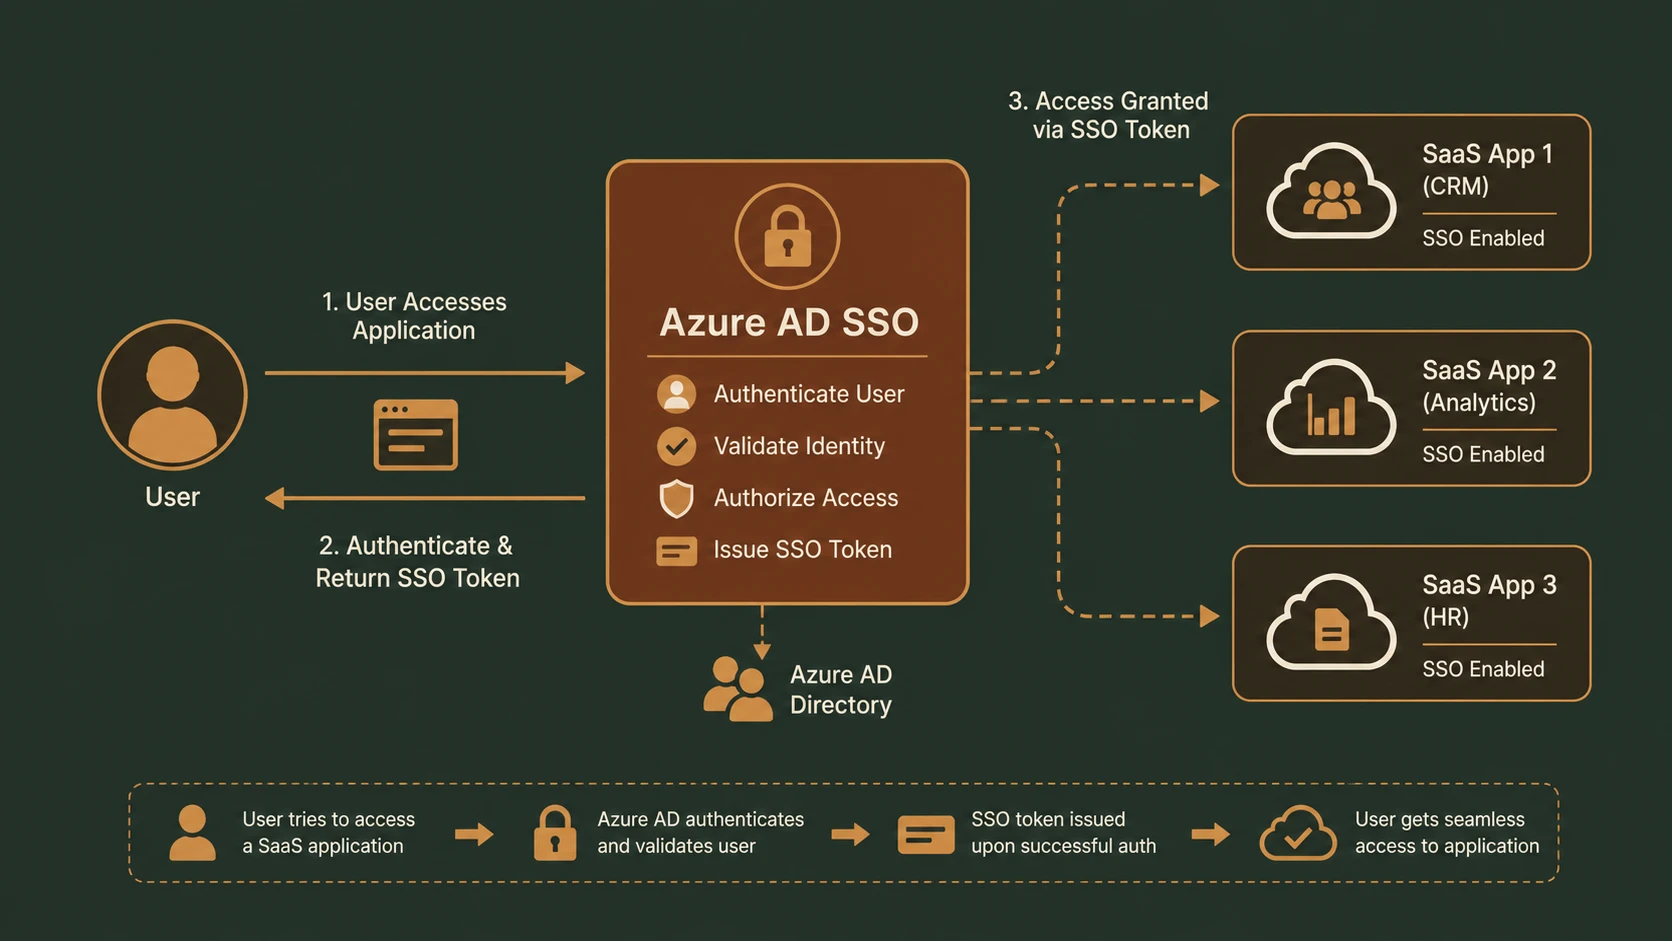Click 'Azure AD authenticates and validates user' text
Screen dimensions: 1672x941
[700, 832]
